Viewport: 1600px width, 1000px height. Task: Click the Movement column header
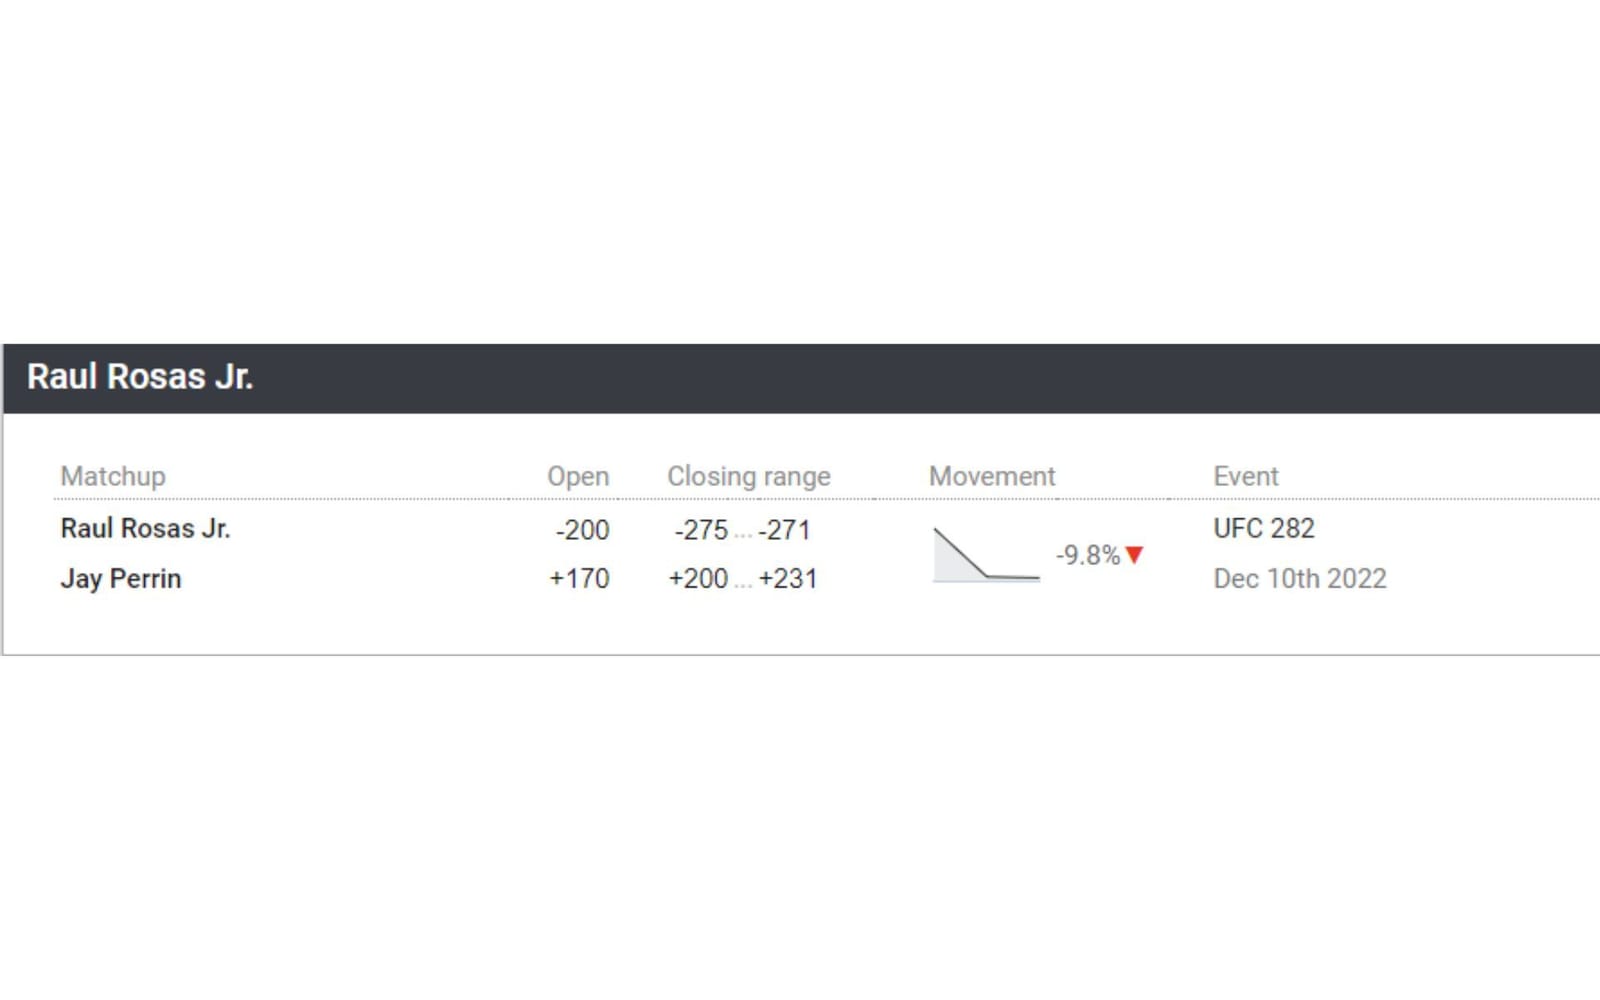click(992, 476)
